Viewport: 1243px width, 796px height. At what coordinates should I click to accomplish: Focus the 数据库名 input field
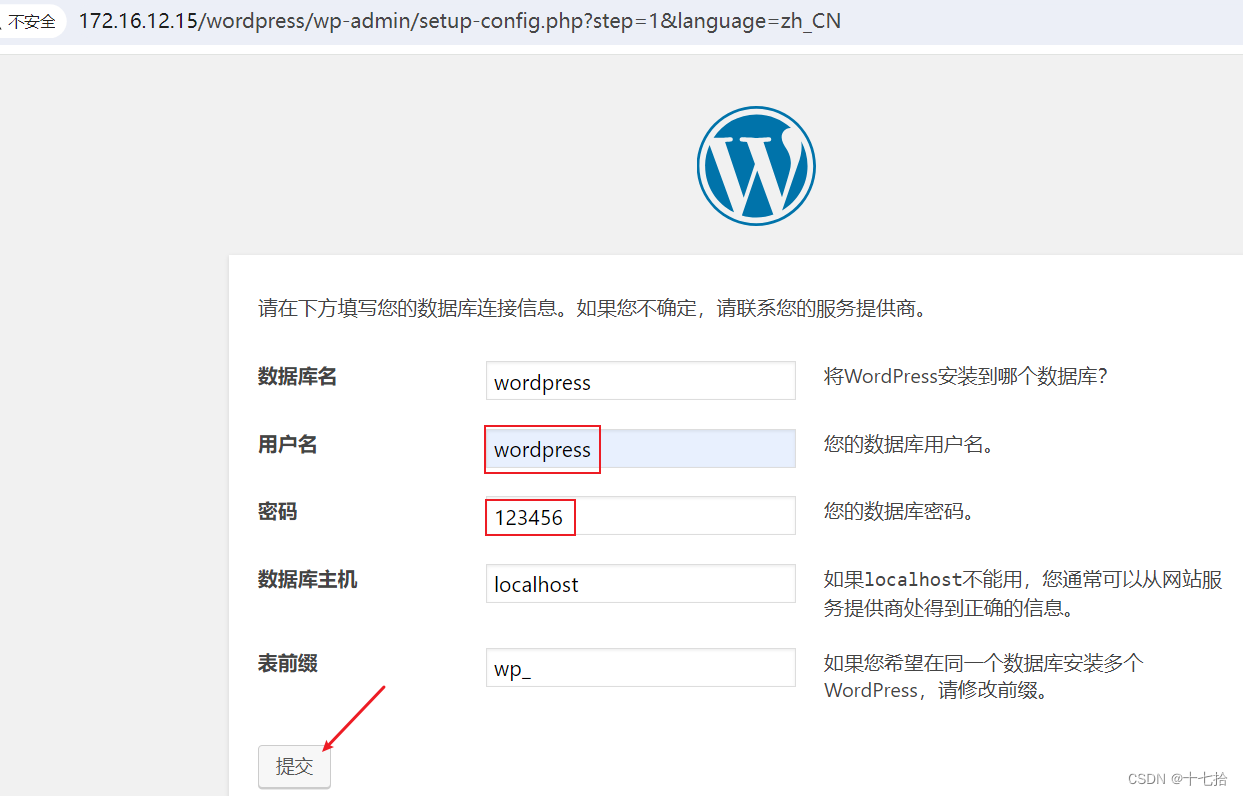point(640,381)
